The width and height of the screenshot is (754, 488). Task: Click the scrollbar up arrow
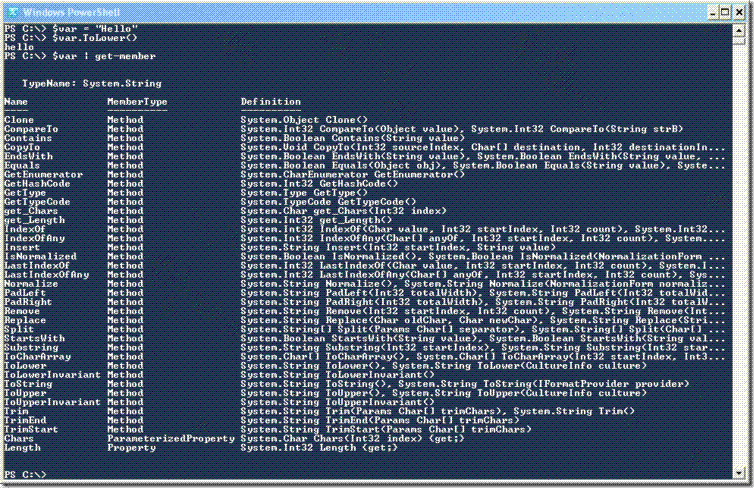[x=739, y=30]
